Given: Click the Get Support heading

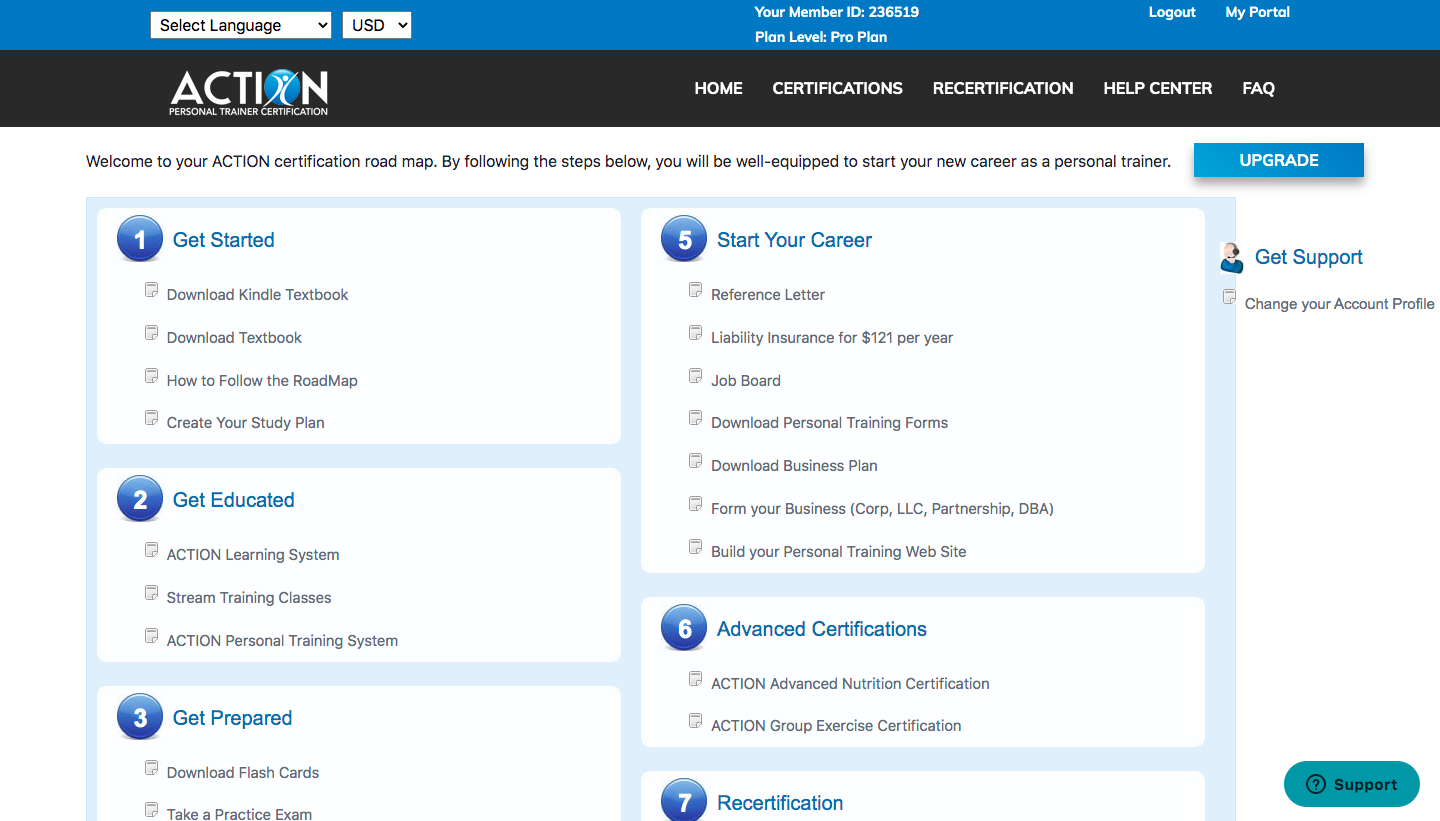Looking at the screenshot, I should coord(1308,257).
